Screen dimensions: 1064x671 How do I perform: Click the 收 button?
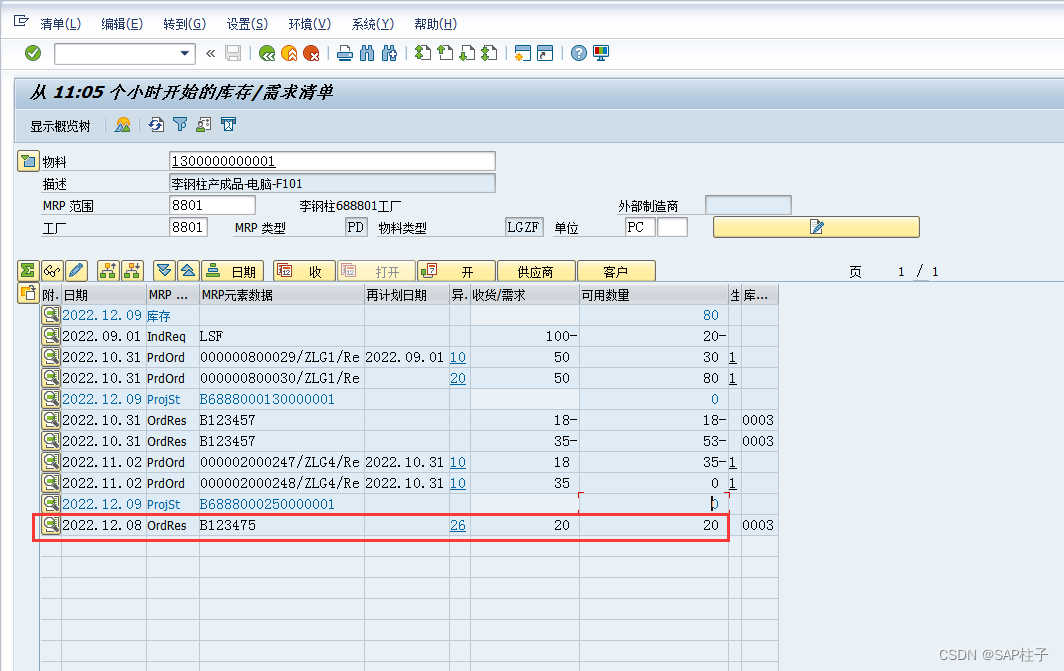[304, 271]
